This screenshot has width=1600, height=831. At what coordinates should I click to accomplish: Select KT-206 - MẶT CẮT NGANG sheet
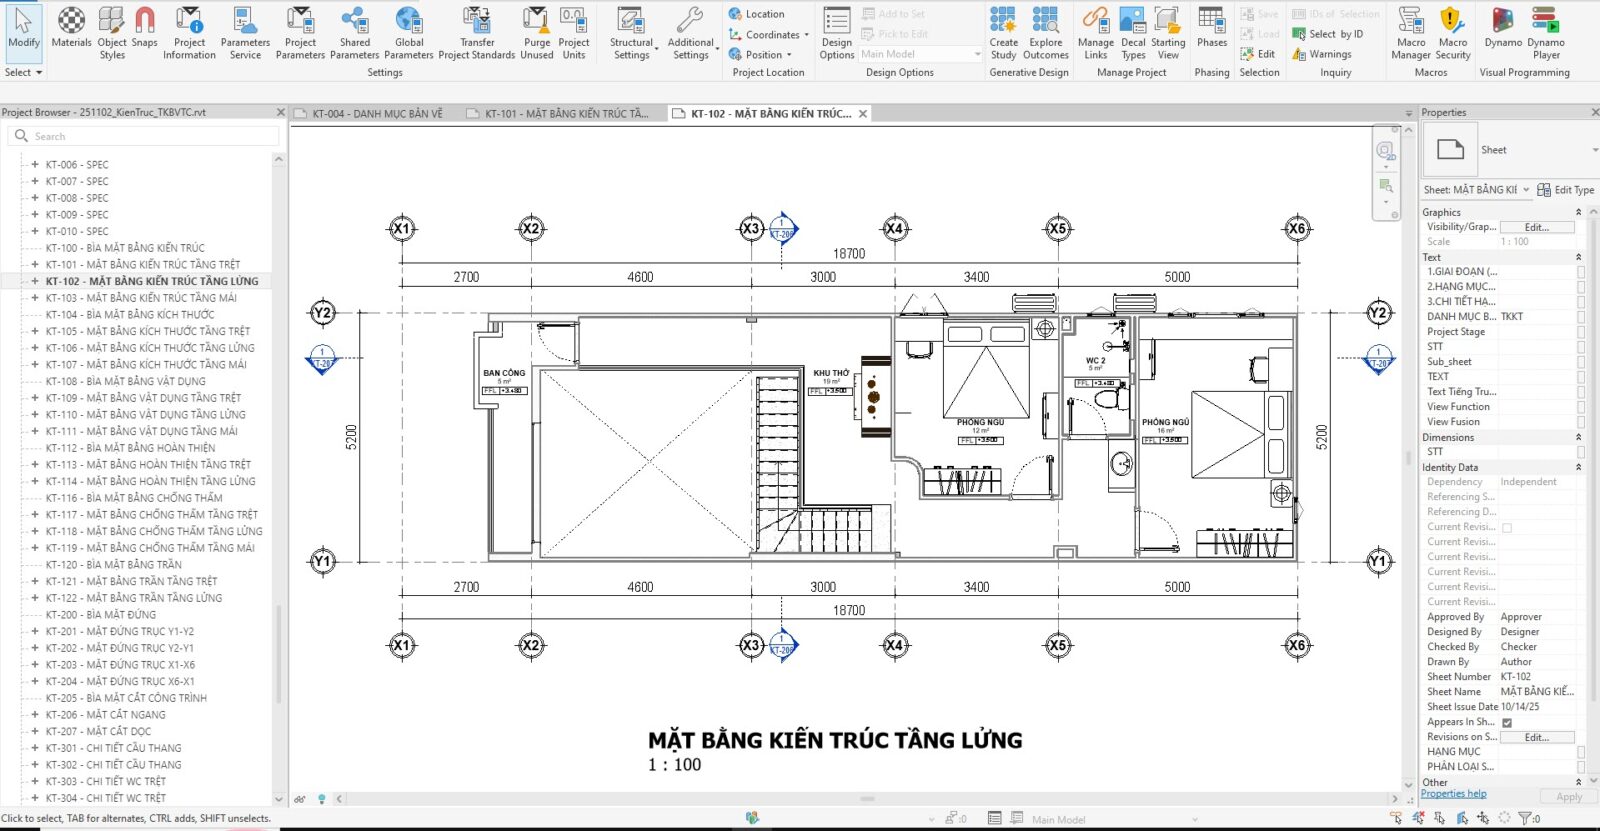[x=105, y=715]
